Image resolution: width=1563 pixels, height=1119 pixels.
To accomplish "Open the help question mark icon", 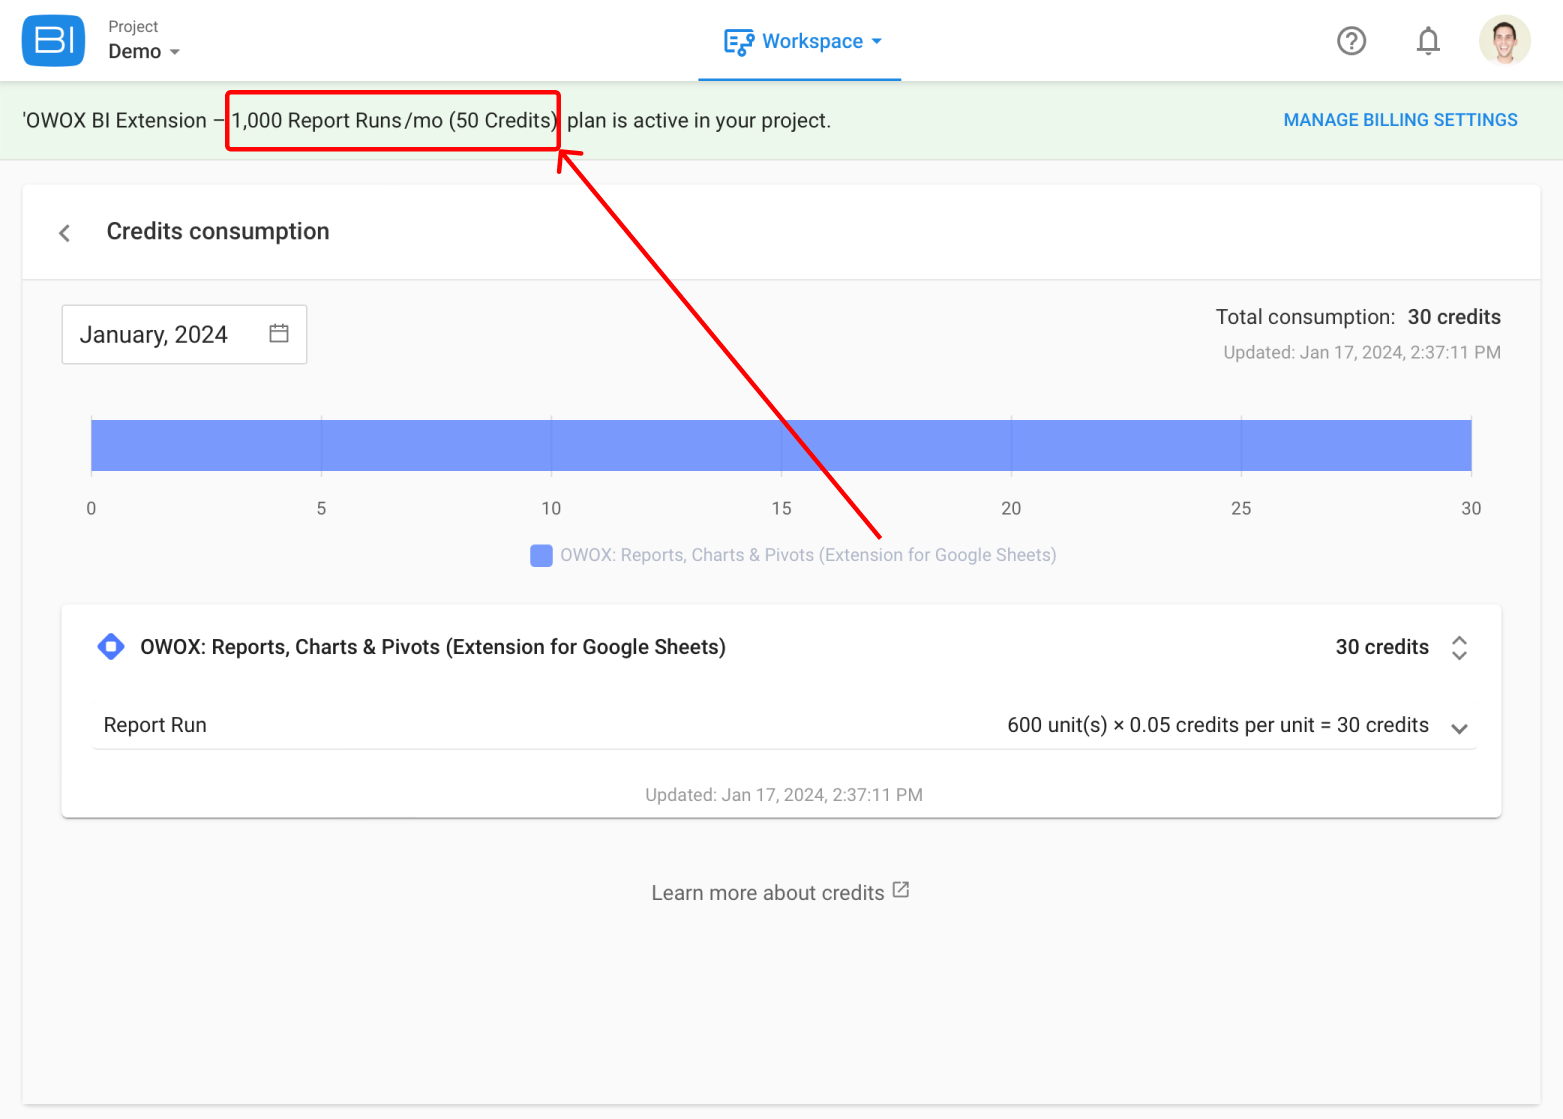I will pos(1351,41).
